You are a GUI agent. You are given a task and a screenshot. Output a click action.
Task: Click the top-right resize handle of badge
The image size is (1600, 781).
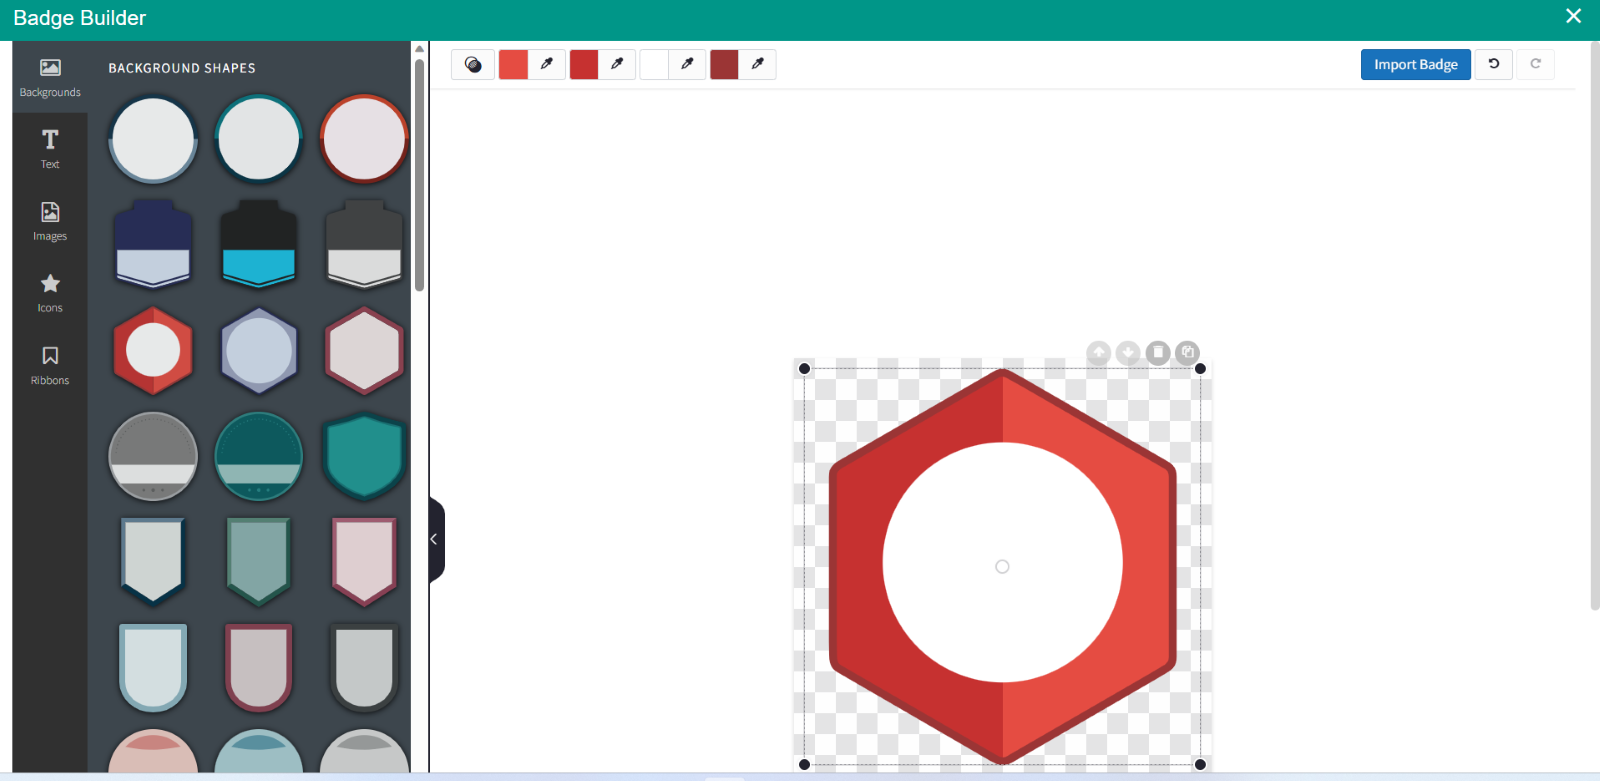1201,369
